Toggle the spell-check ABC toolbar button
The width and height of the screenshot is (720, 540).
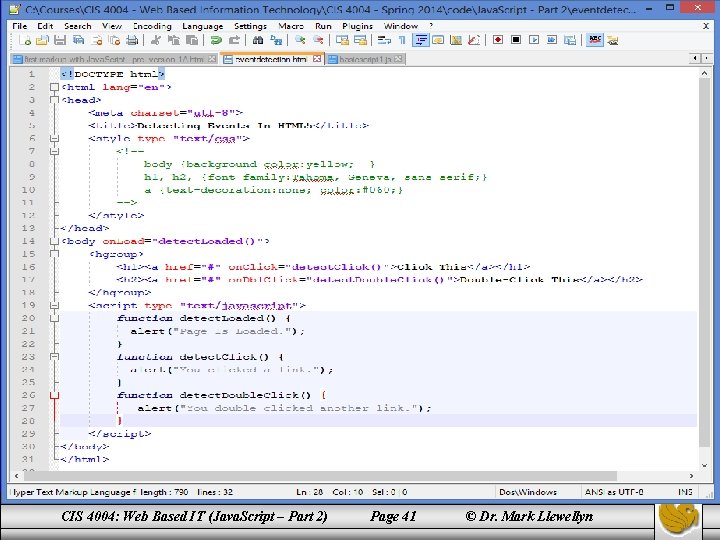(x=595, y=40)
